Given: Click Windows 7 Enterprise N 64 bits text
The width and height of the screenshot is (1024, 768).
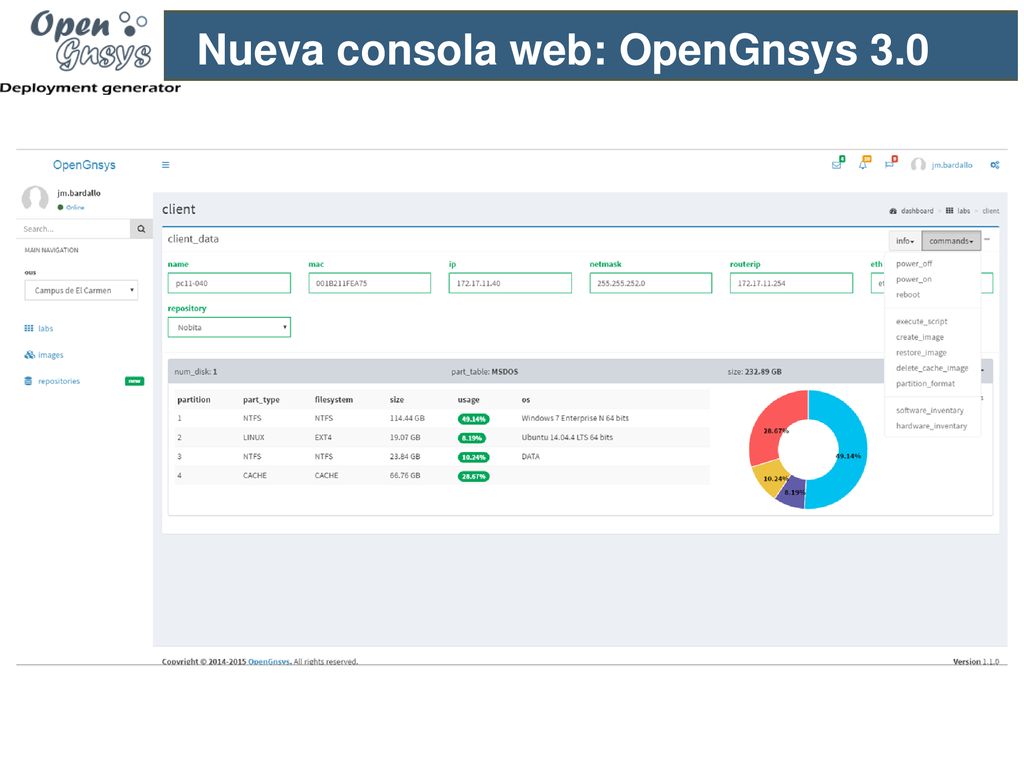Looking at the screenshot, I should 575,418.
